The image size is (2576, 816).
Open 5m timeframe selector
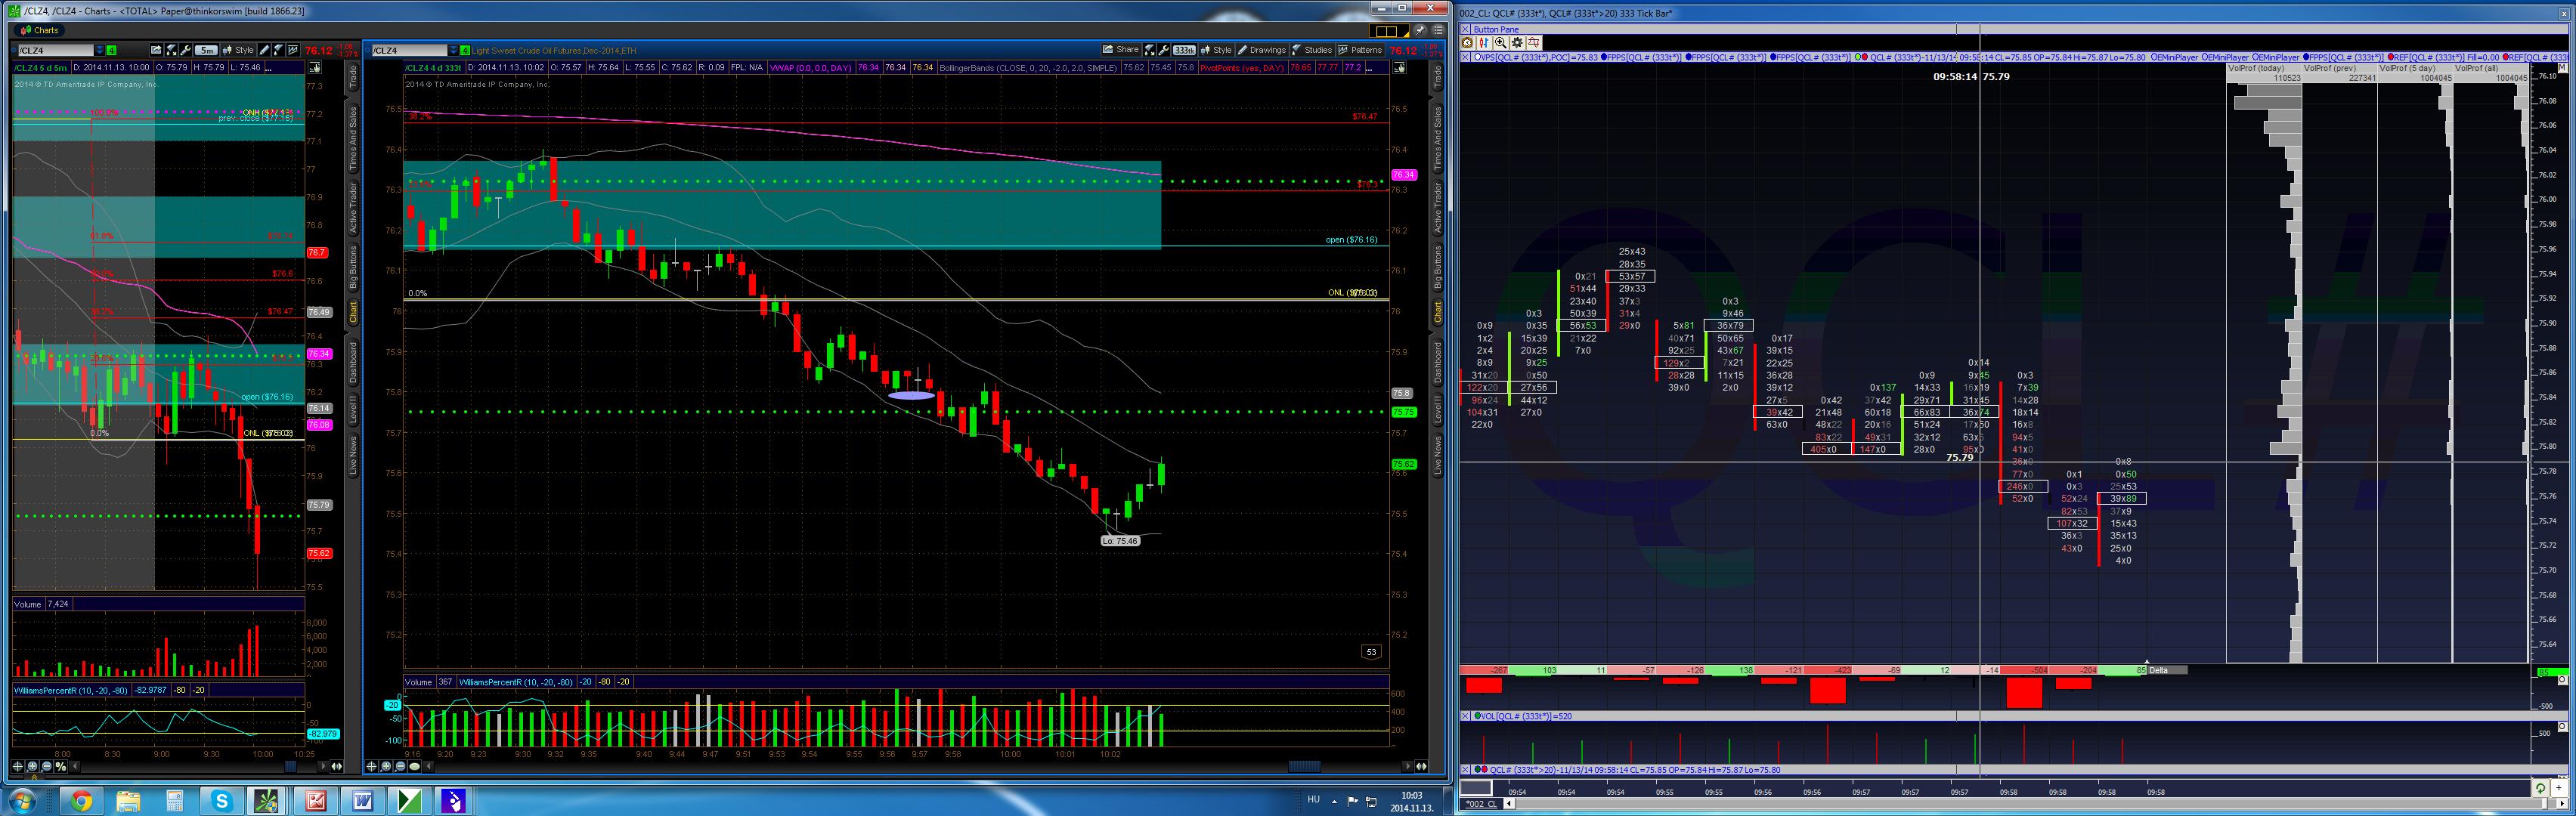pyautogui.click(x=206, y=50)
